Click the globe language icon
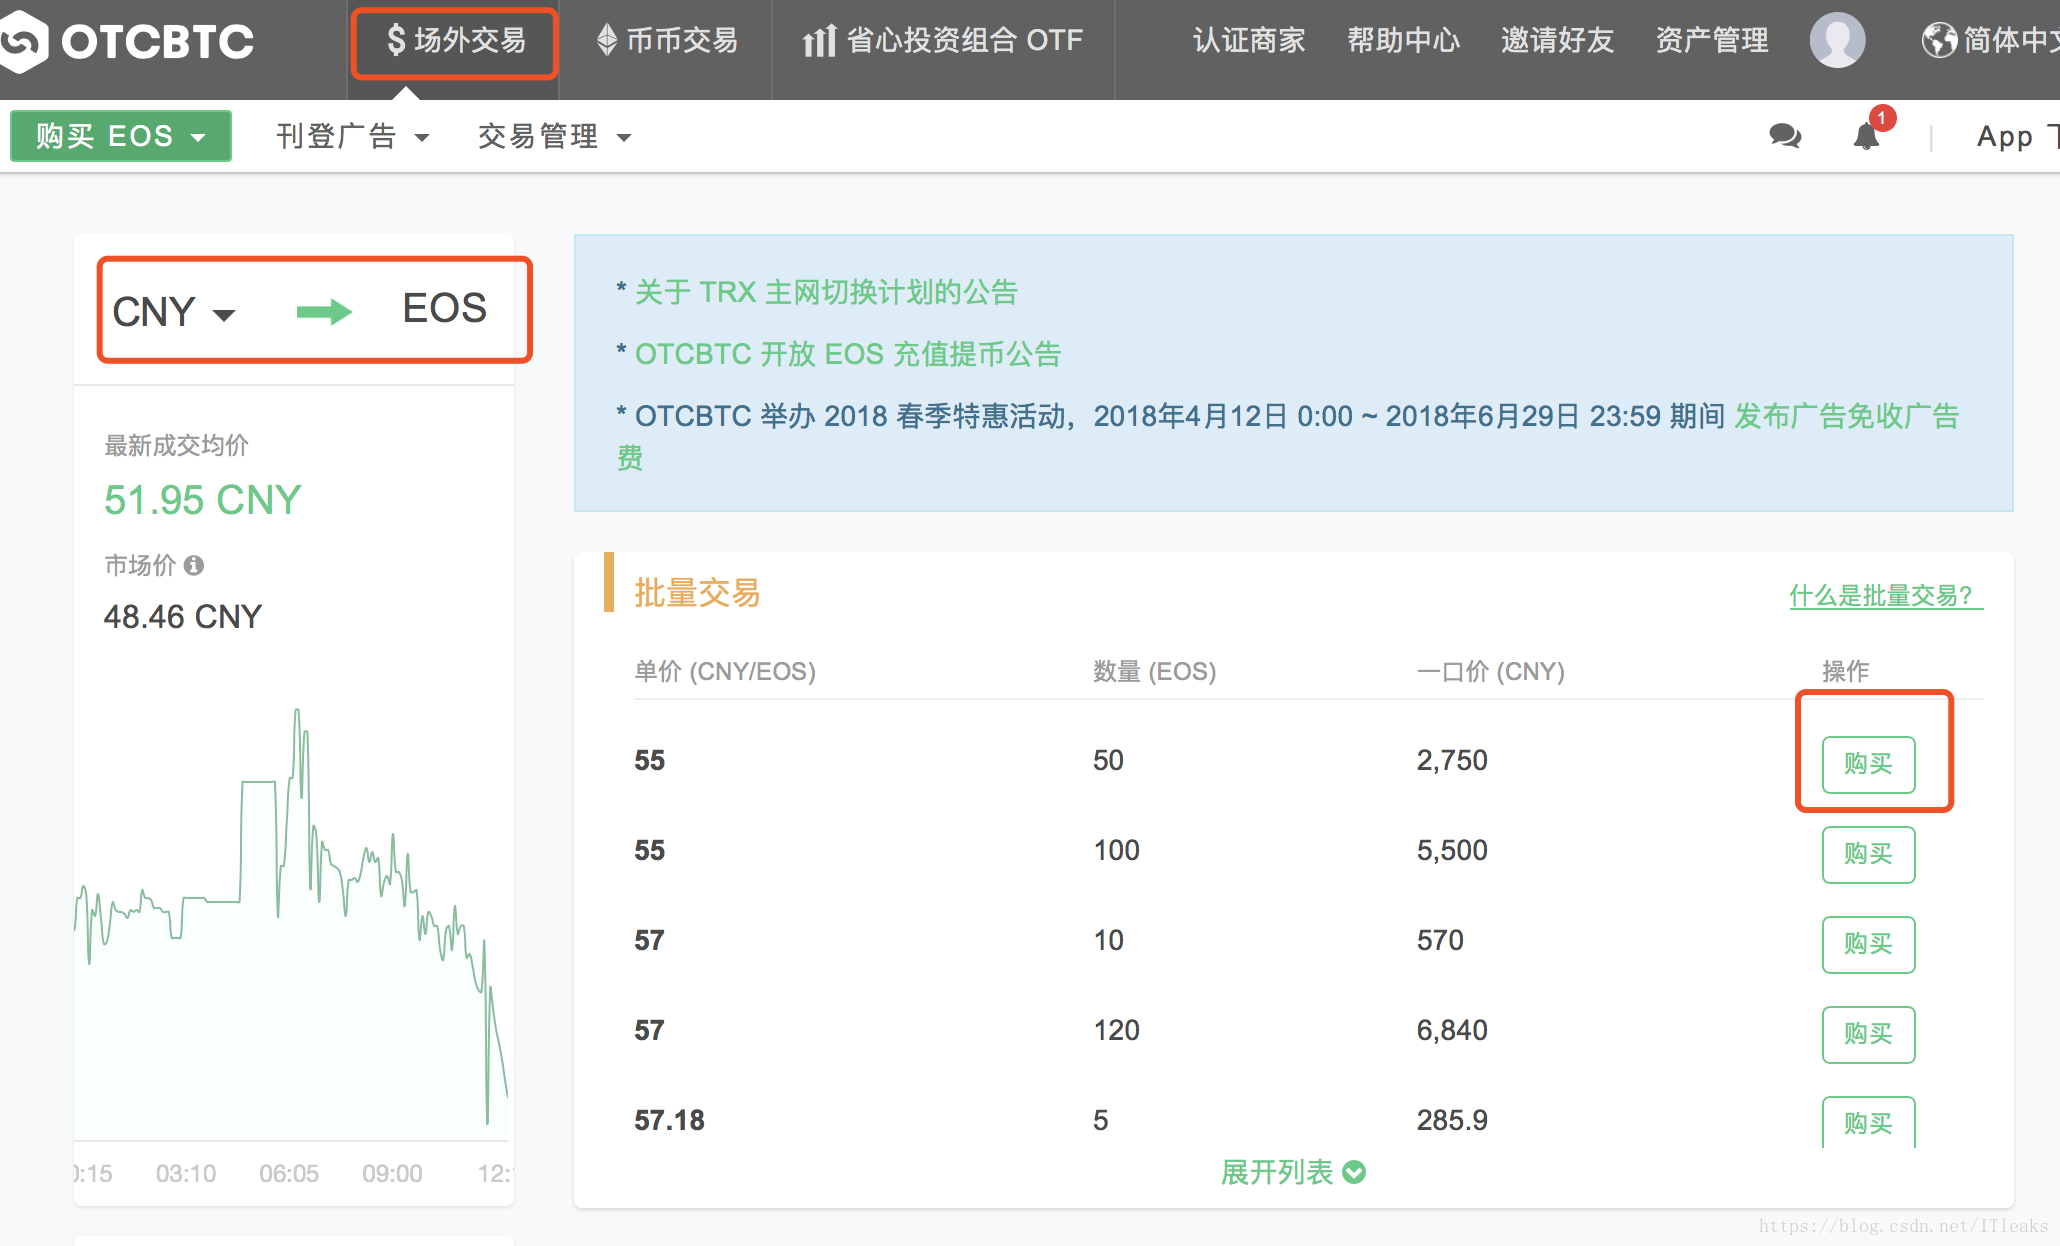The height and width of the screenshot is (1246, 2060). tap(1939, 40)
